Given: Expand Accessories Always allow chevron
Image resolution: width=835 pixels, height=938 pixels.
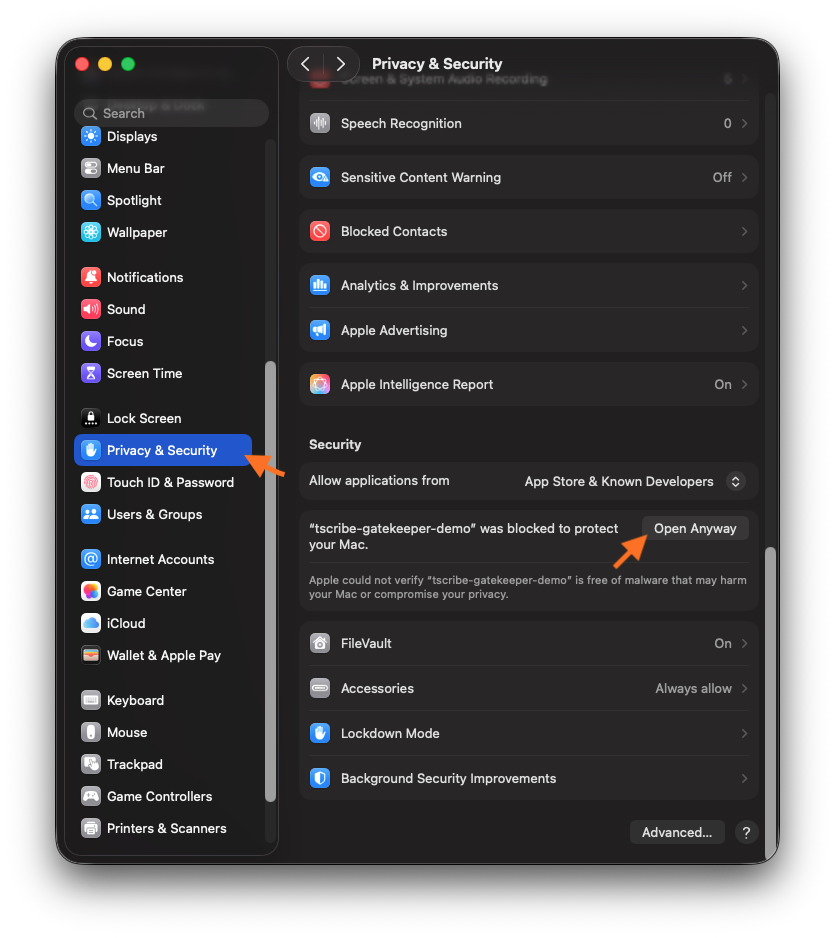Looking at the screenshot, I should tap(744, 688).
